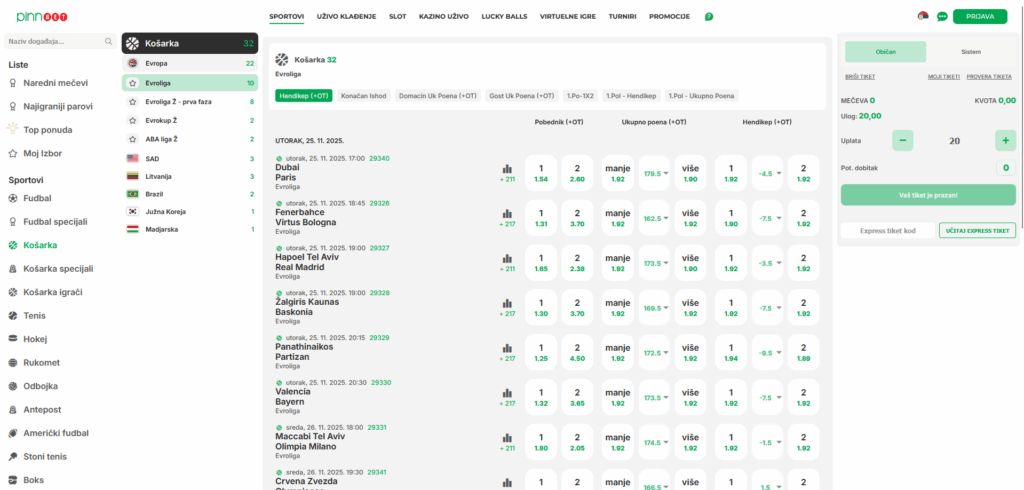This screenshot has width=1024, height=490.
Task: Click the Express tiket kod field
Action: [887, 230]
